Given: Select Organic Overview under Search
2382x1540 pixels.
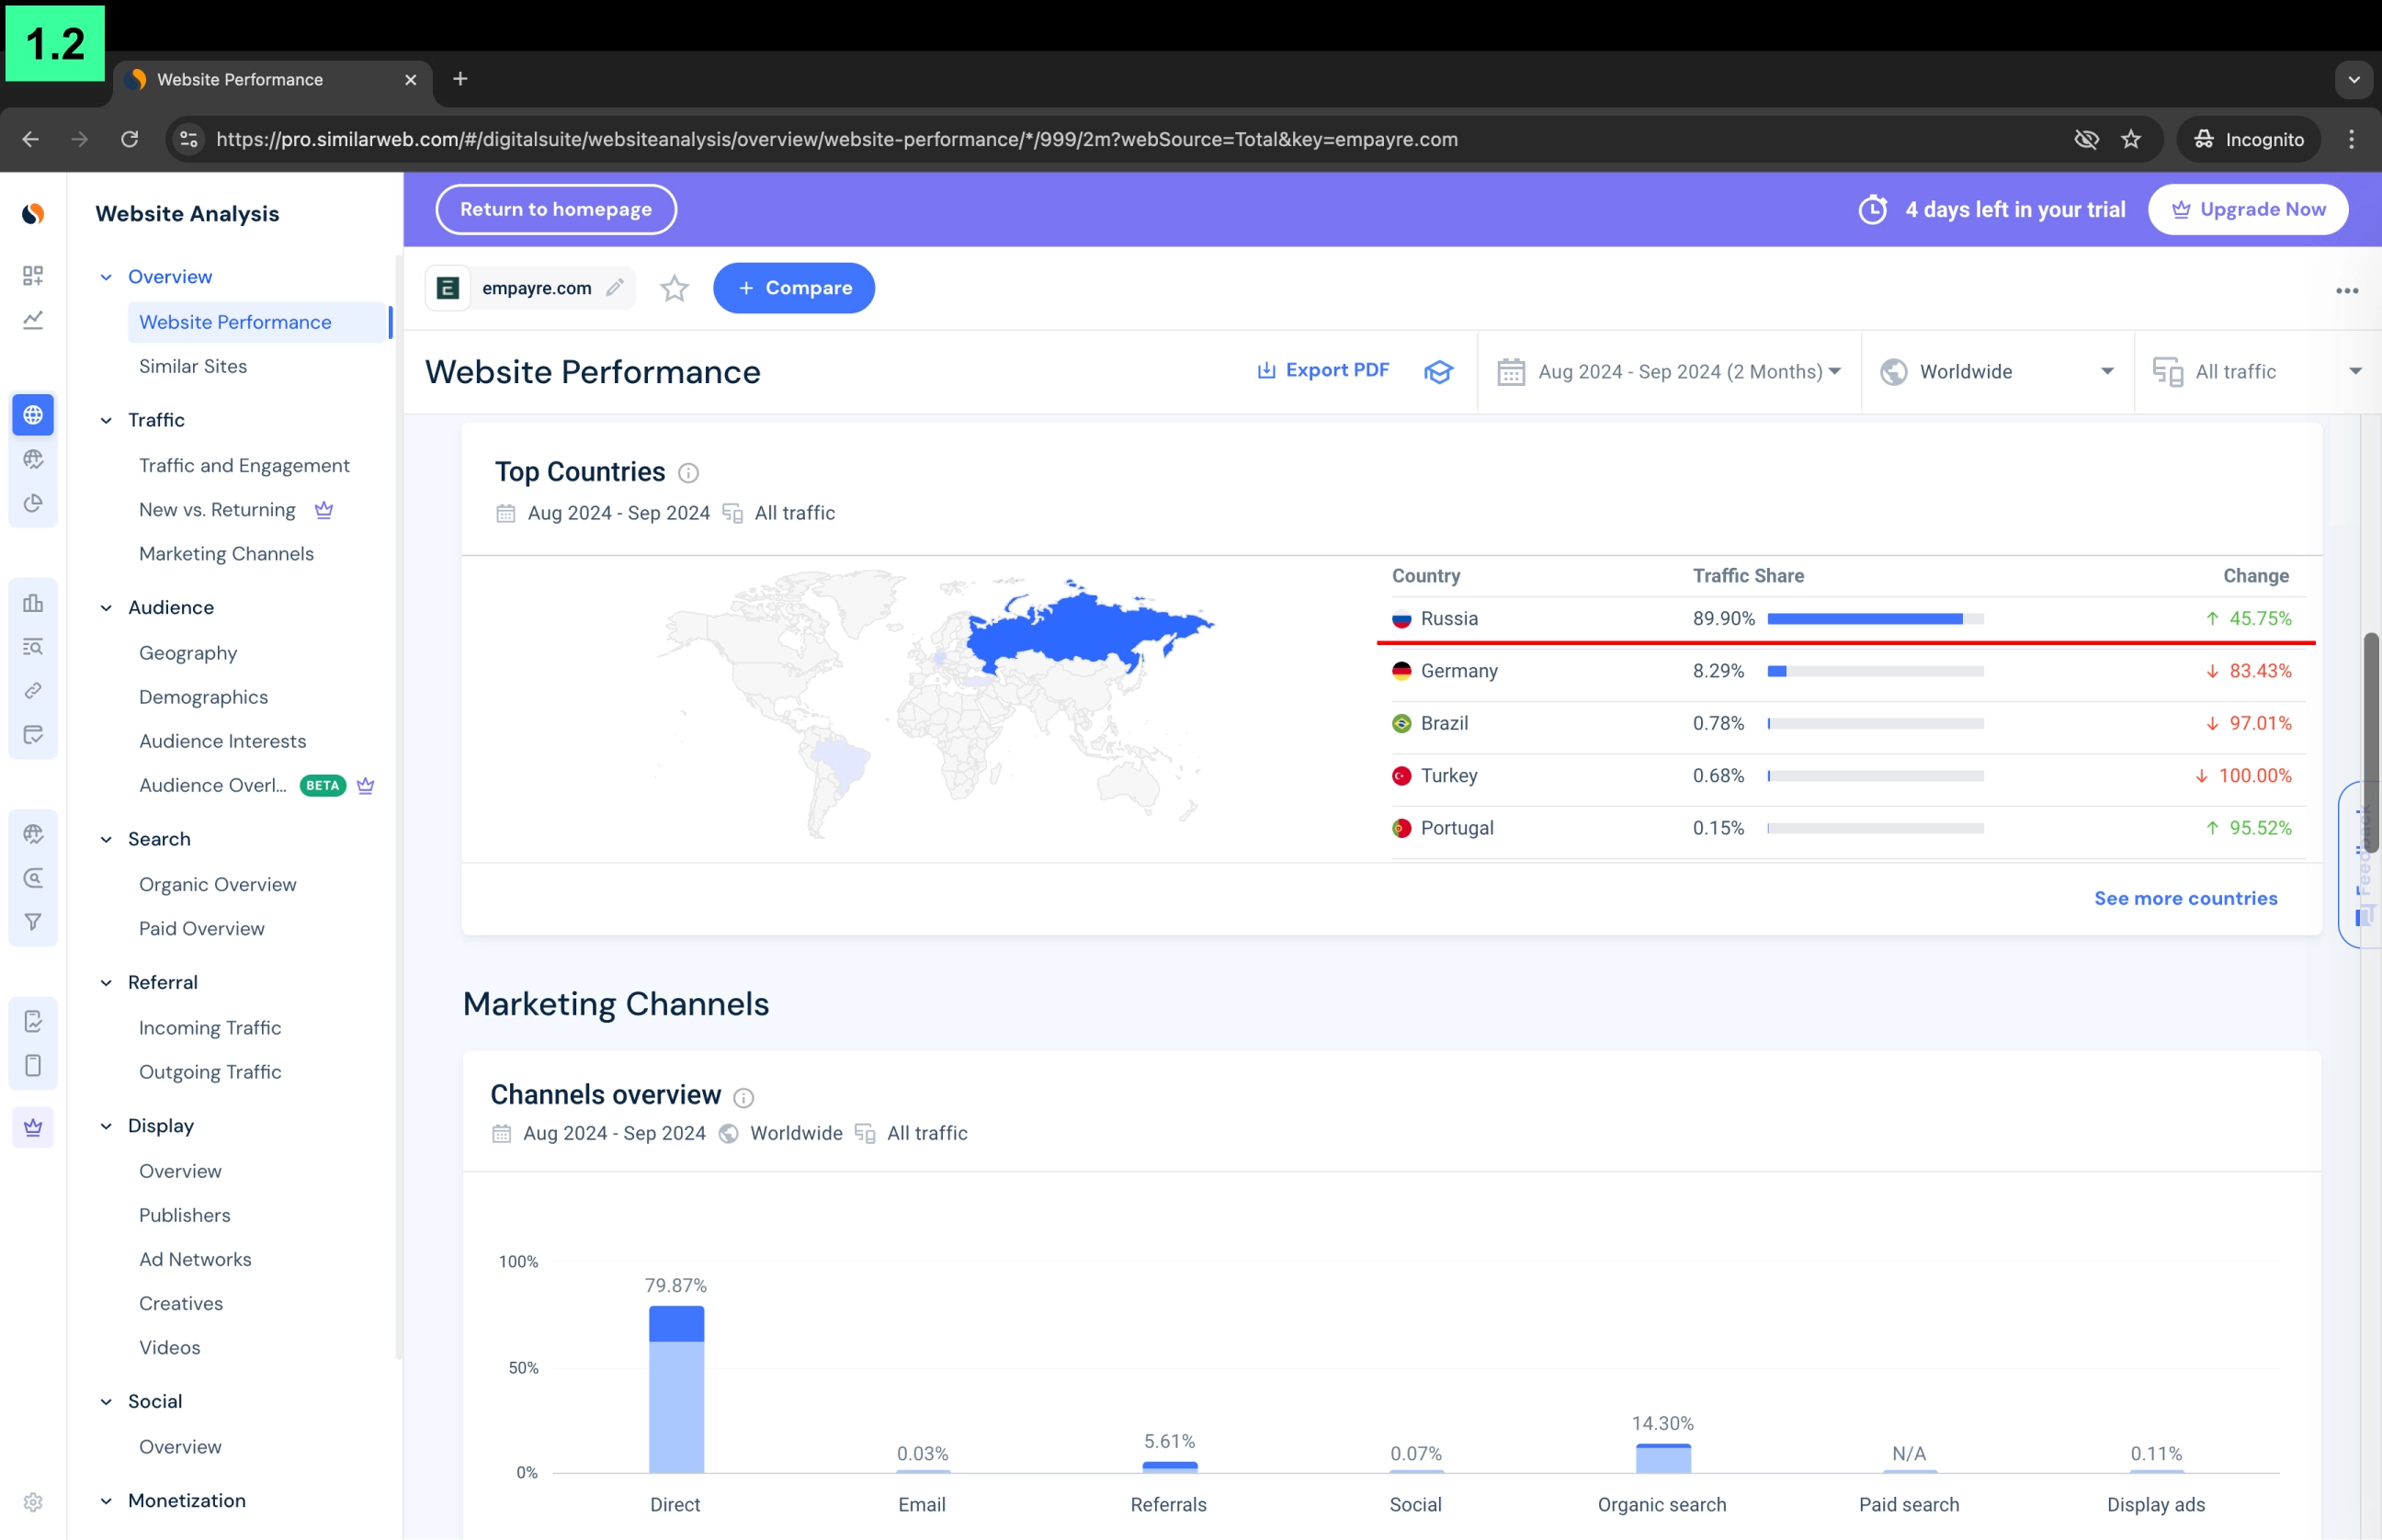Looking at the screenshot, I should click(x=217, y=884).
